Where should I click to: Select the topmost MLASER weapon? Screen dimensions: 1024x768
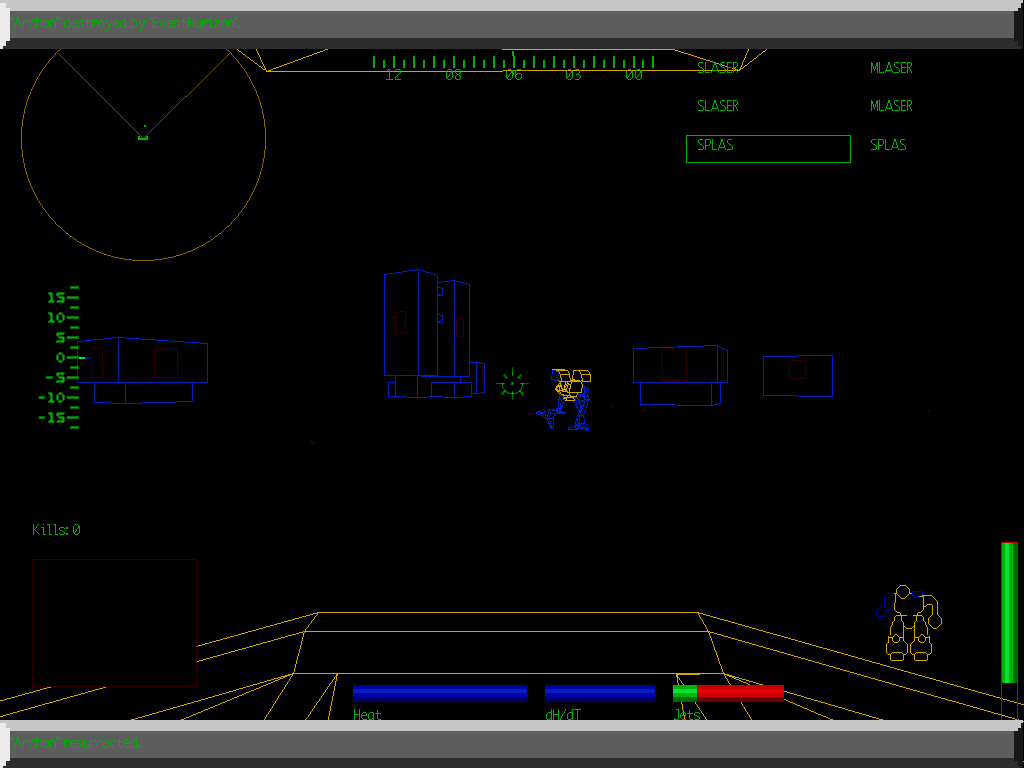point(891,68)
